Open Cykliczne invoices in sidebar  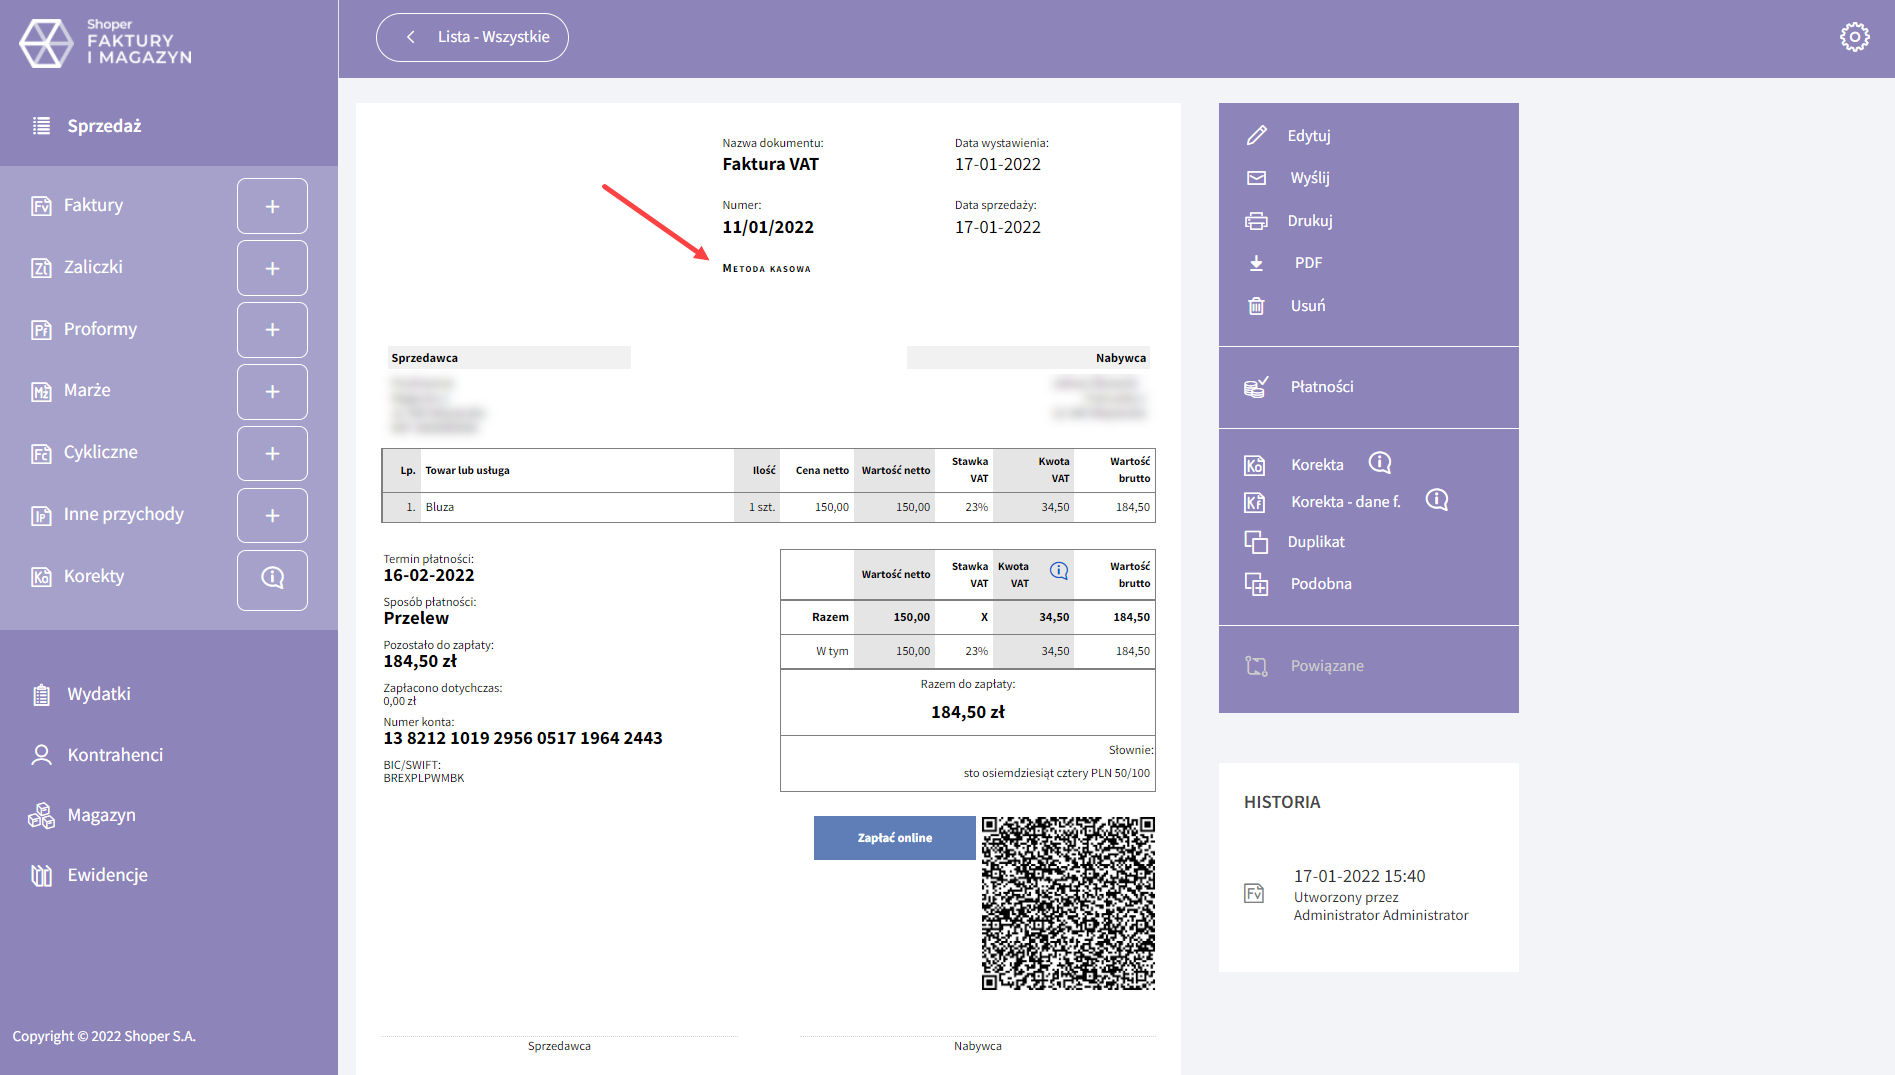point(100,452)
